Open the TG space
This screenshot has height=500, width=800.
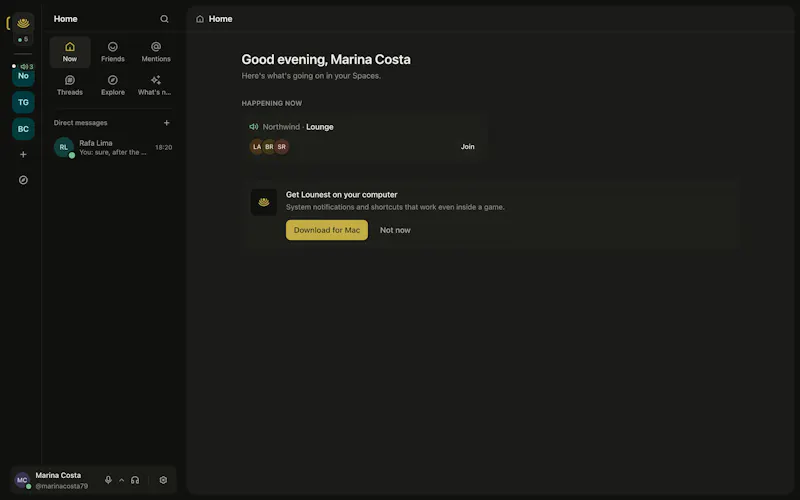(23, 102)
